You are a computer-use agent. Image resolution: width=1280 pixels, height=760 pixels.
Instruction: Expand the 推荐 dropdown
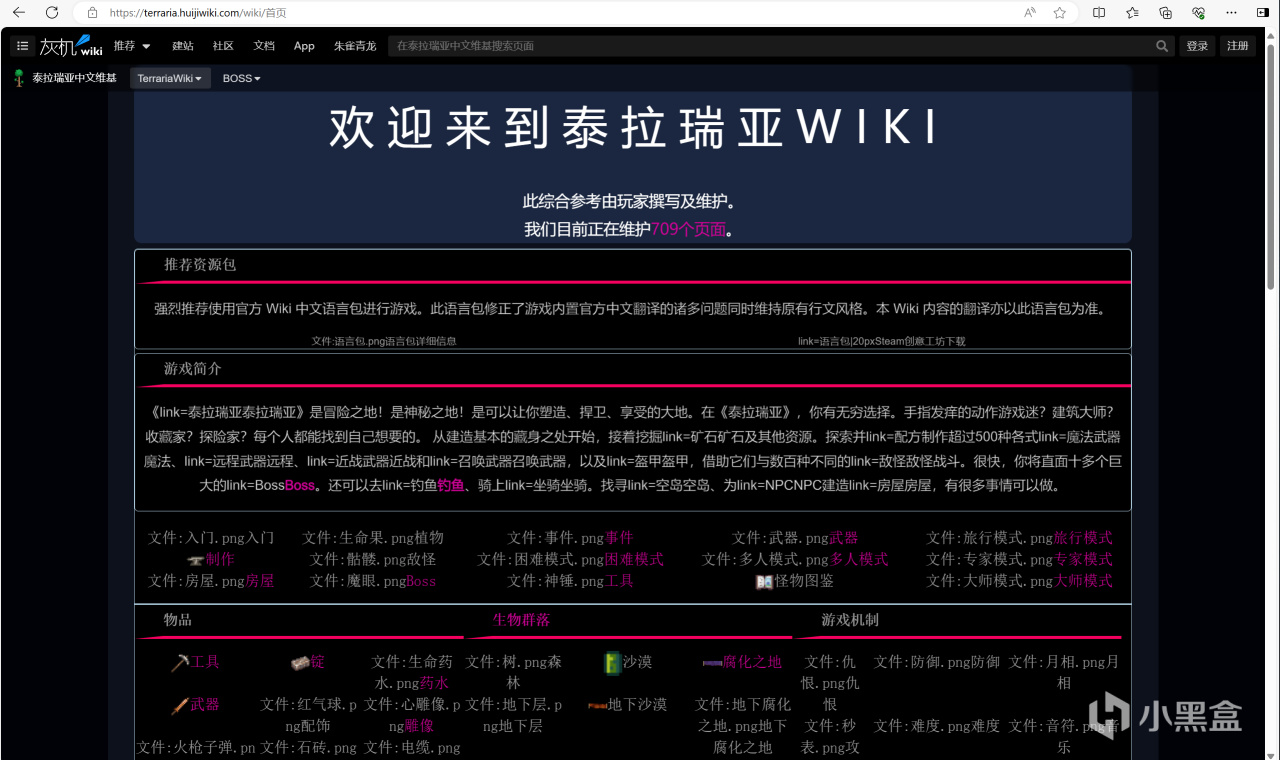point(132,46)
